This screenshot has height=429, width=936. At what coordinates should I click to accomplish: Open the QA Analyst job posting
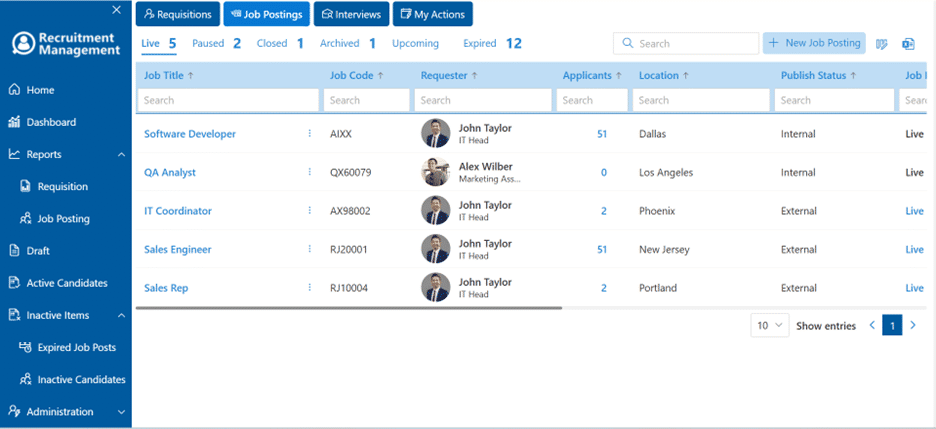[x=170, y=172]
